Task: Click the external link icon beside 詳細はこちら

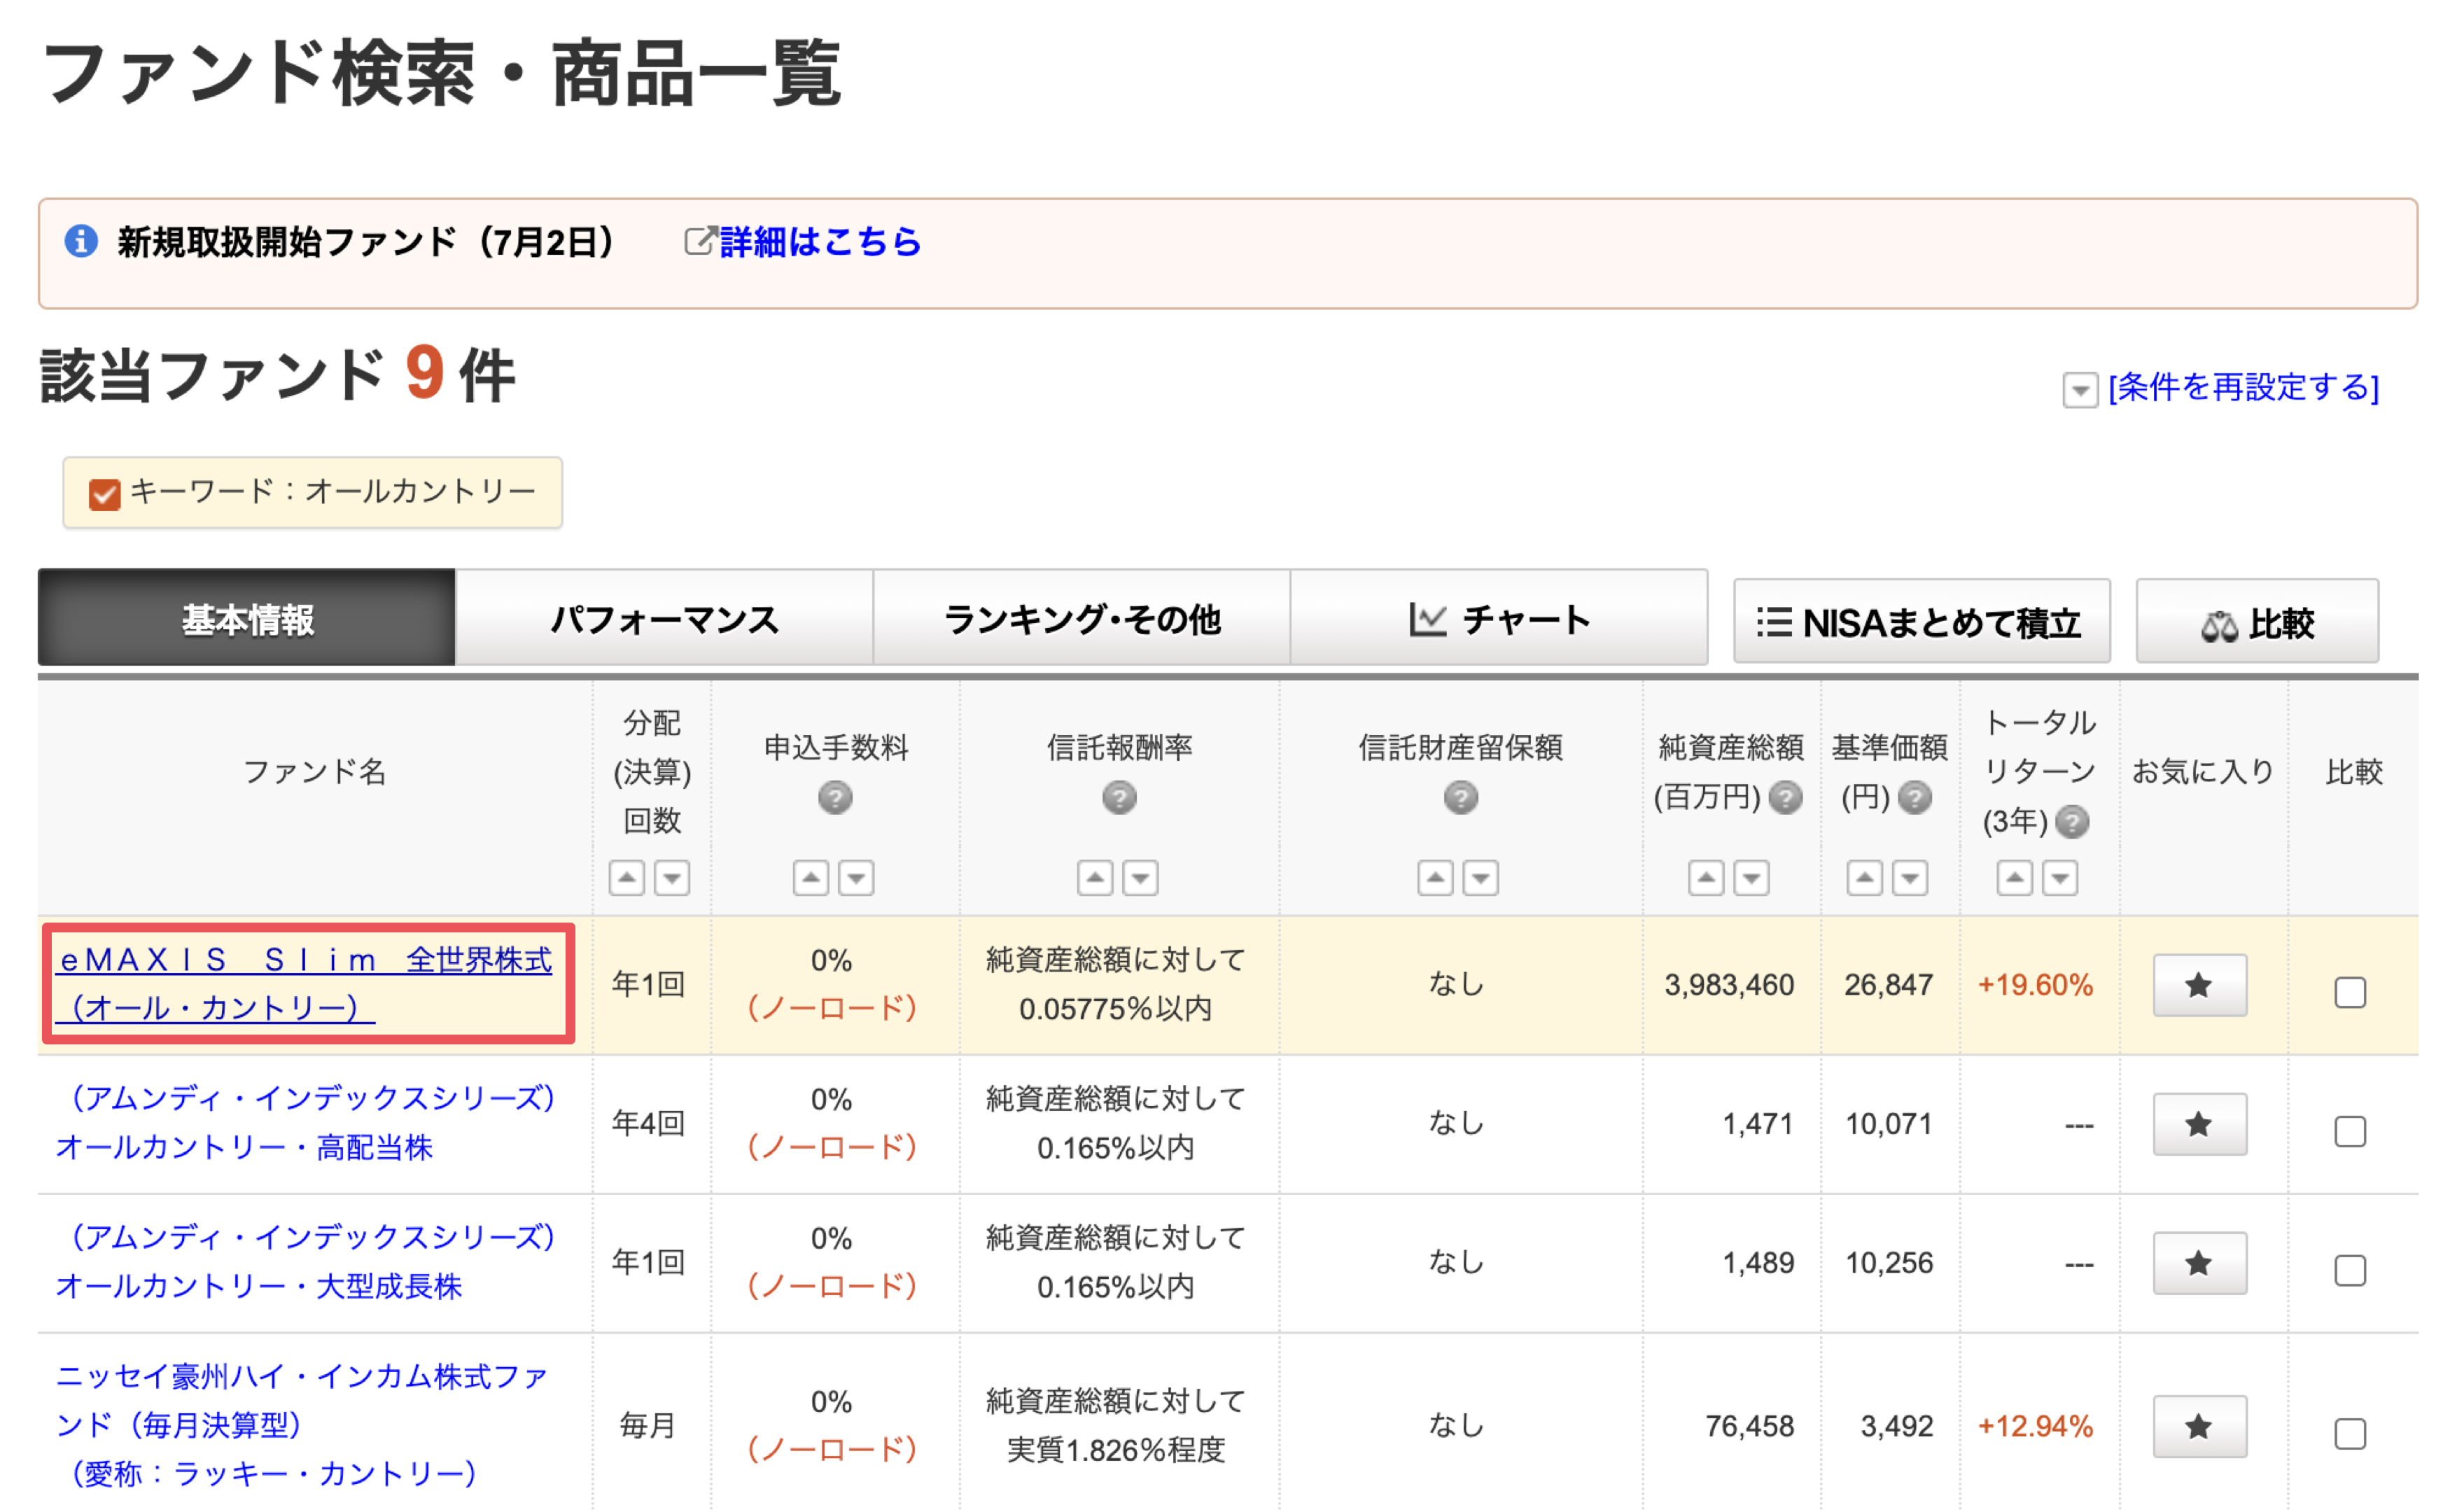Action: [700, 241]
